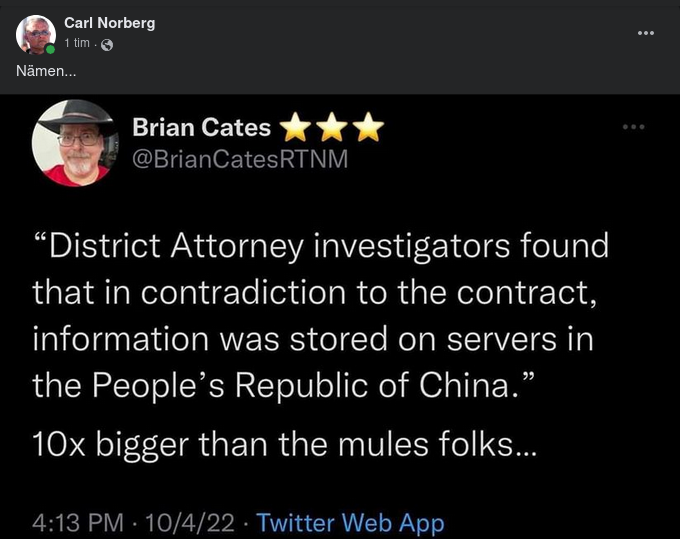Click the "1 tim" post timestamp
Viewport: 680px width, 539px height.
(79, 45)
